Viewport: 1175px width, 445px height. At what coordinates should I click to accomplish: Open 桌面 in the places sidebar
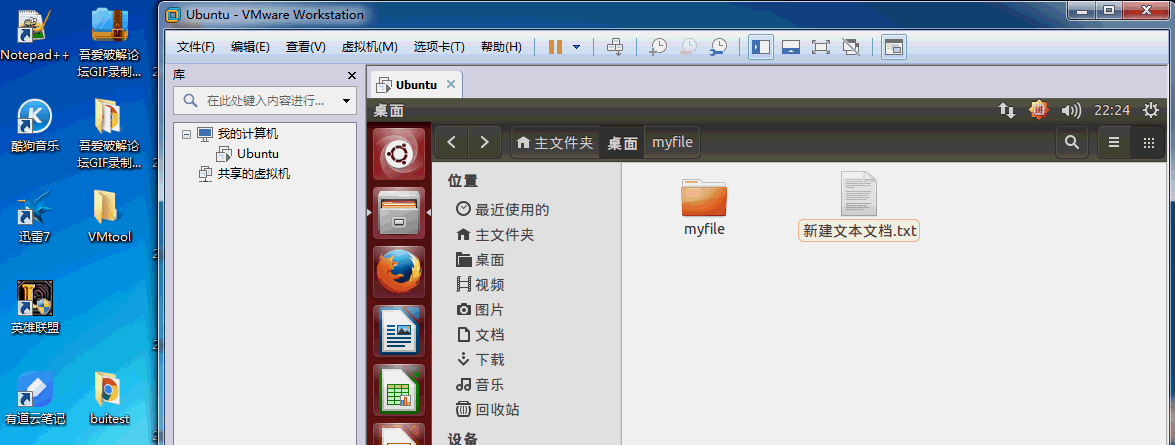(480, 260)
